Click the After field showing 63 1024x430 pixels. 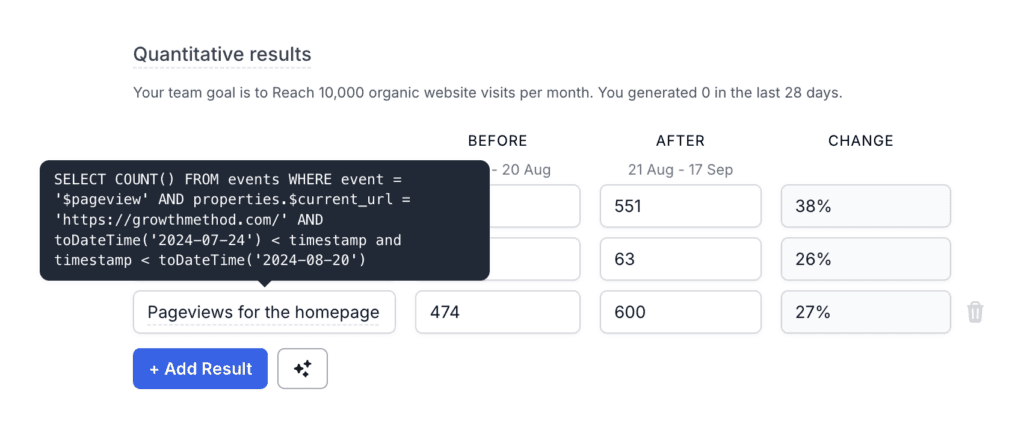pos(680,259)
